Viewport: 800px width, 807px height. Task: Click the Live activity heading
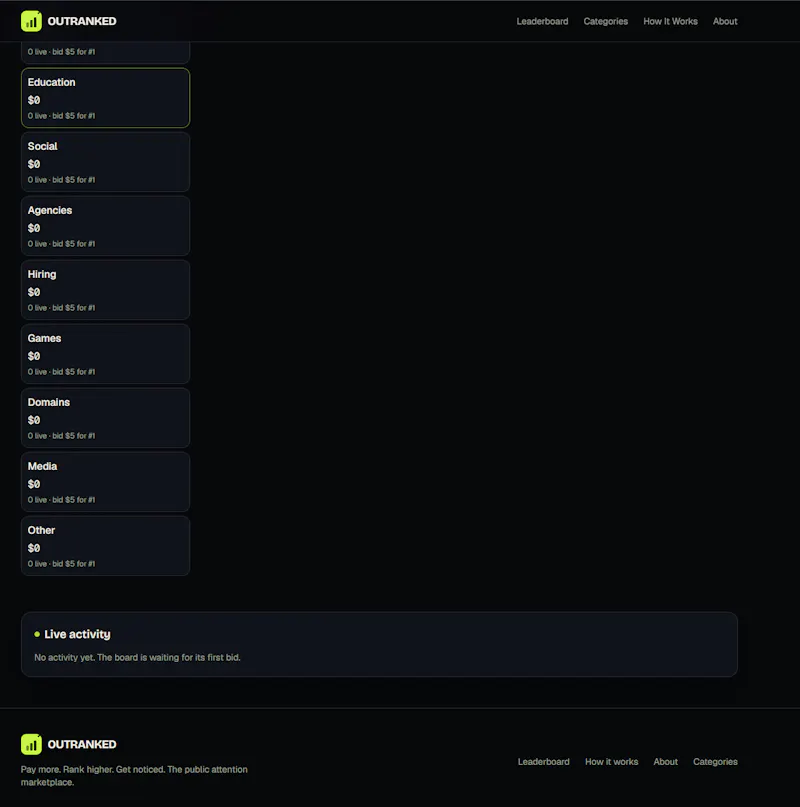[77, 634]
